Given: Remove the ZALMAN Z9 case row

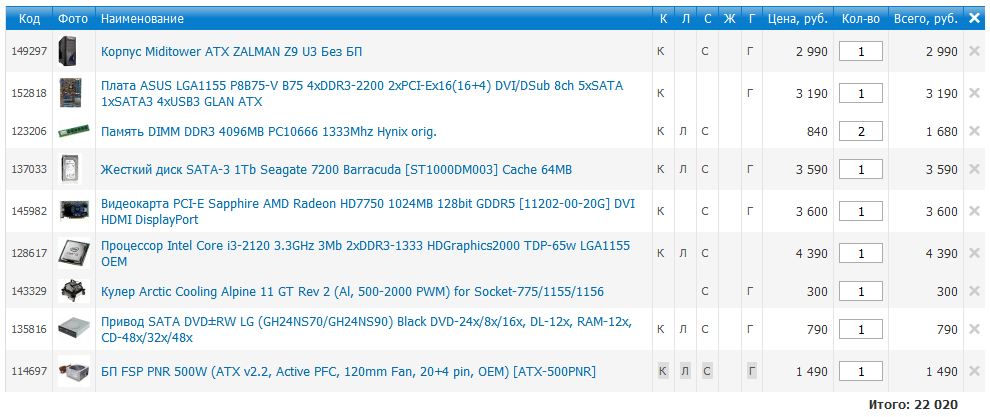Looking at the screenshot, I should 974,51.
